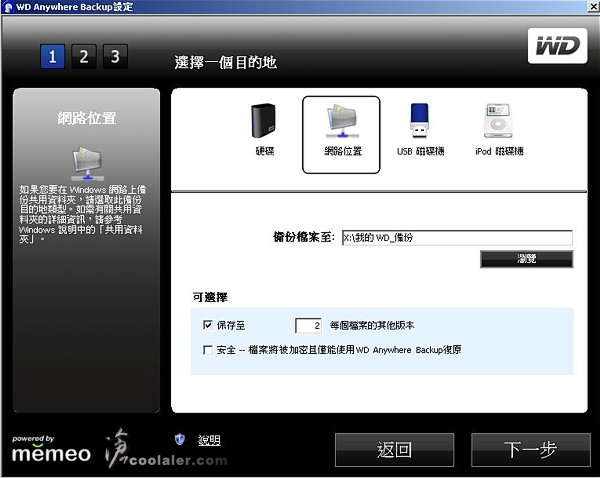Click the network icon in left panel
The width and height of the screenshot is (600, 478).
[87, 163]
